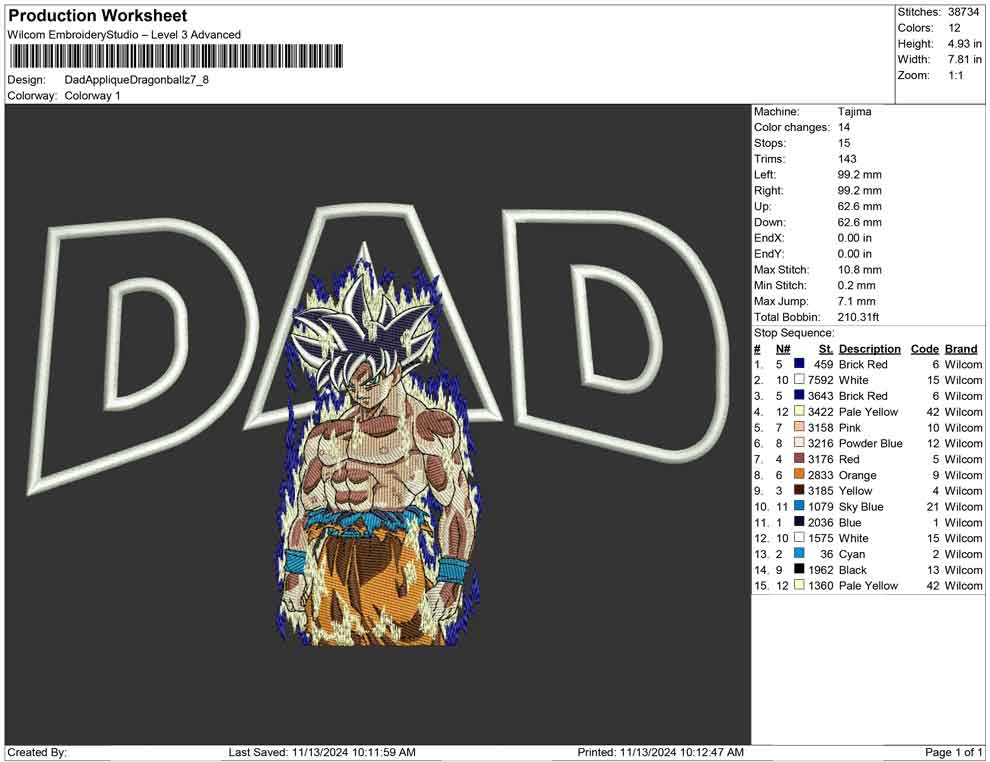This screenshot has width=990, height=762.
Task: Click stitch count '2833' in Orange row
Action: (821, 475)
